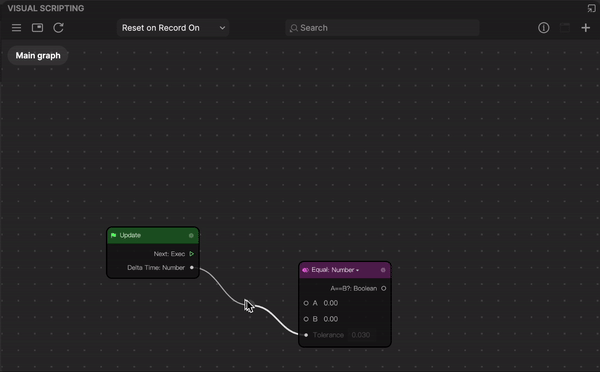Click the magnifier icon in Search
Image resolution: width=600 pixels, height=372 pixels.
(293, 28)
